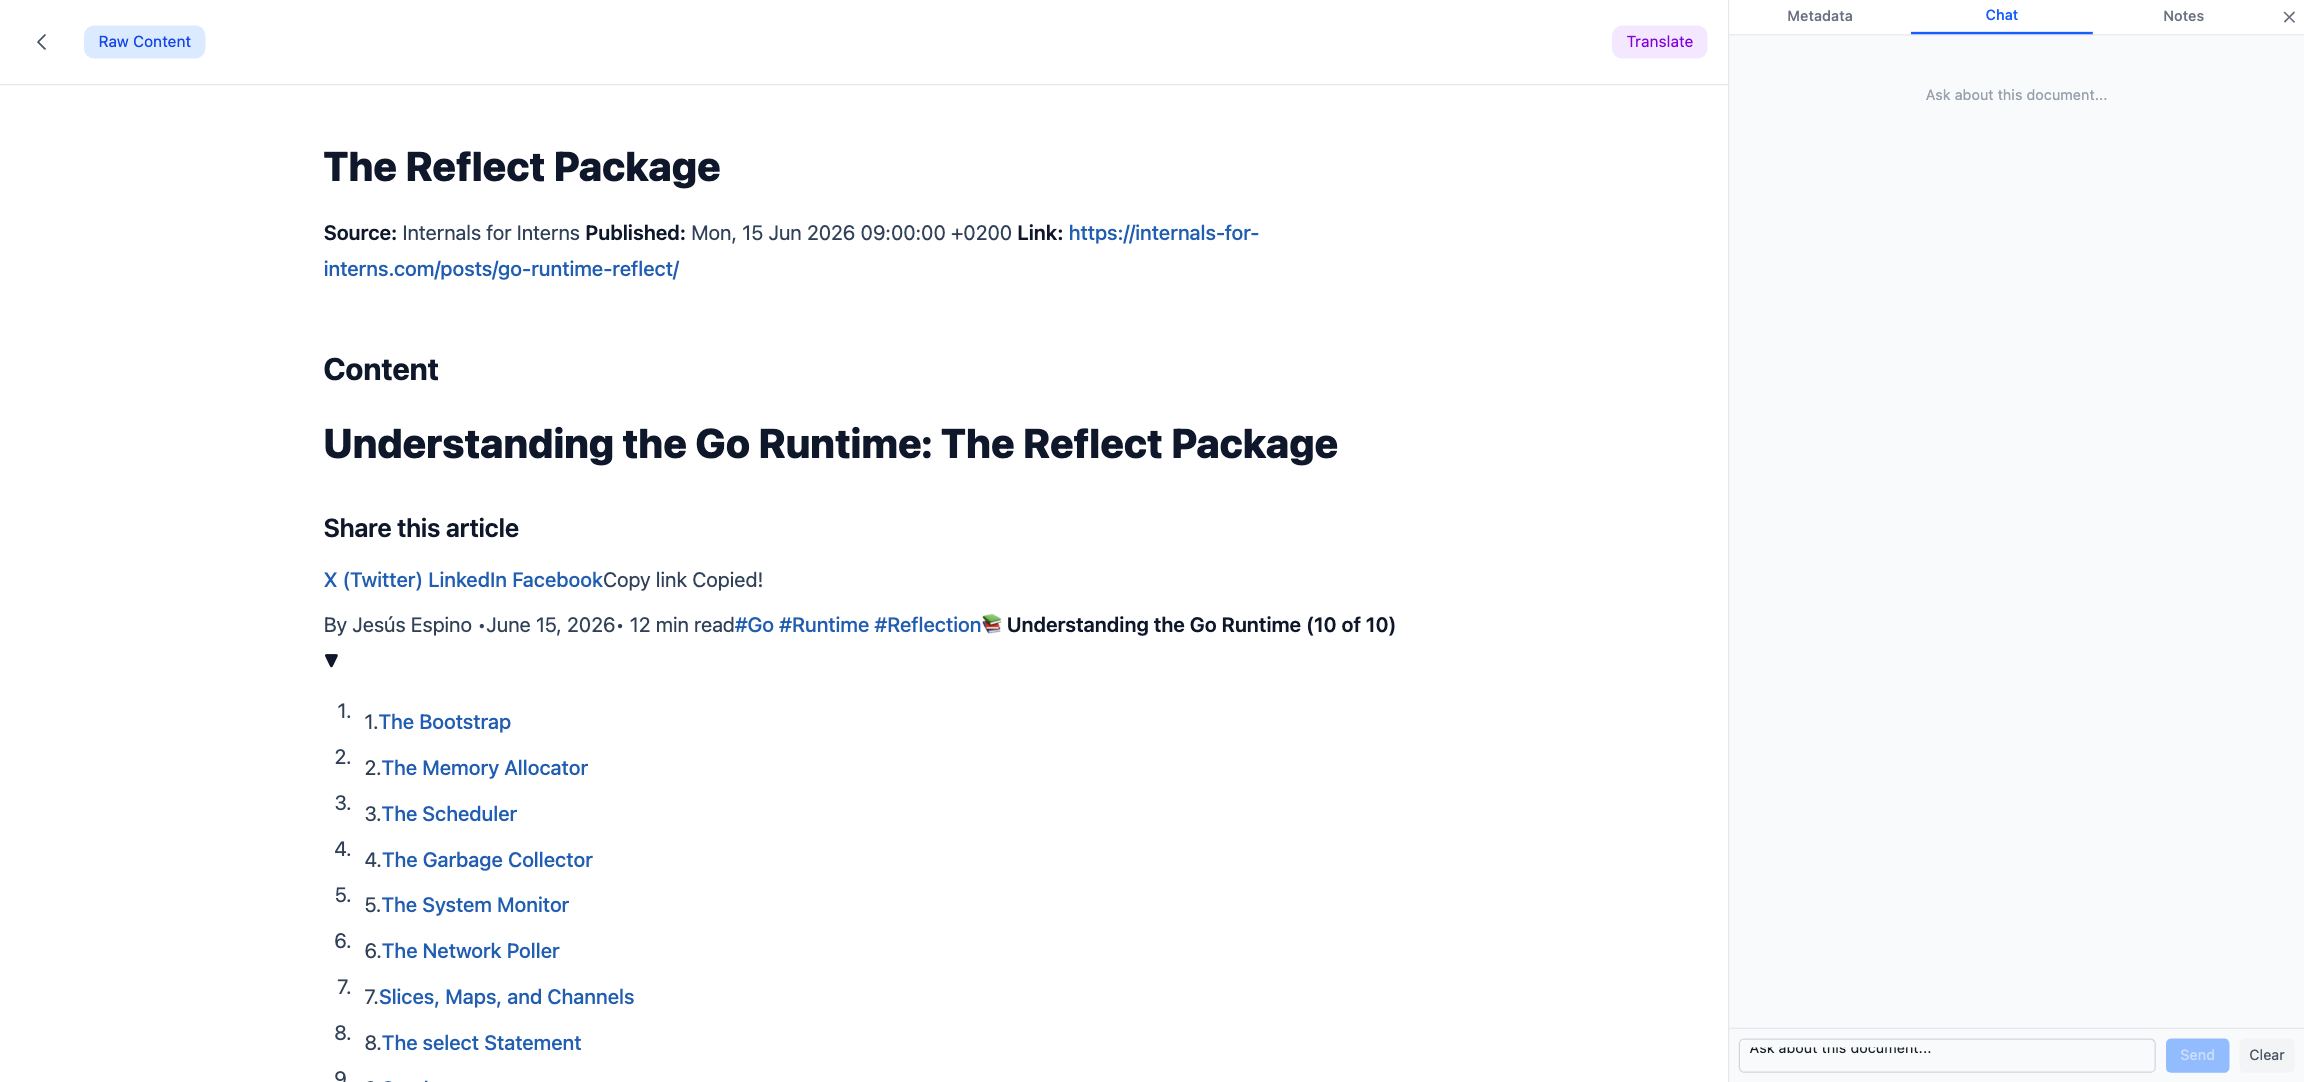Open the #Runtime tag link
Image resolution: width=2304 pixels, height=1082 pixels.
(824, 625)
